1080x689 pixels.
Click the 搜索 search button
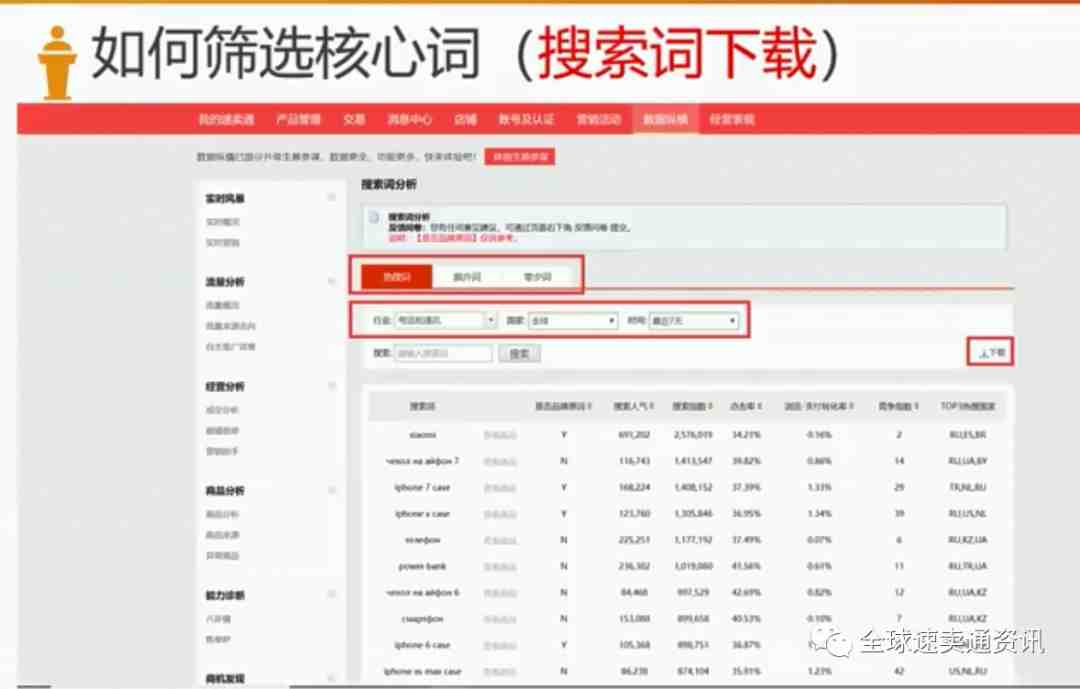pyautogui.click(x=519, y=353)
